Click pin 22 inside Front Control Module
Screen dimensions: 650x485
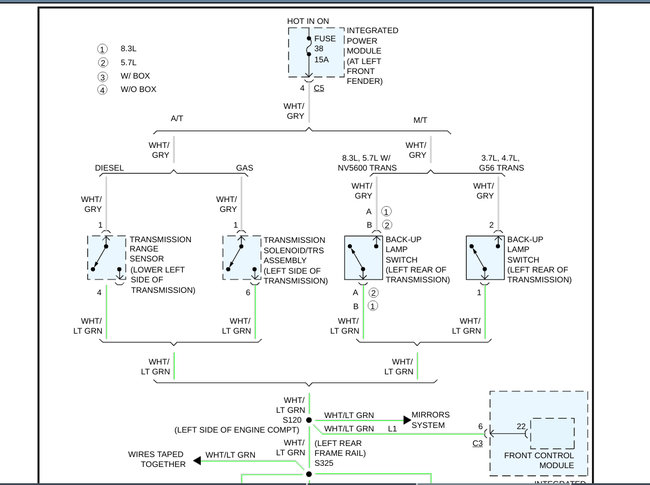tap(521, 426)
